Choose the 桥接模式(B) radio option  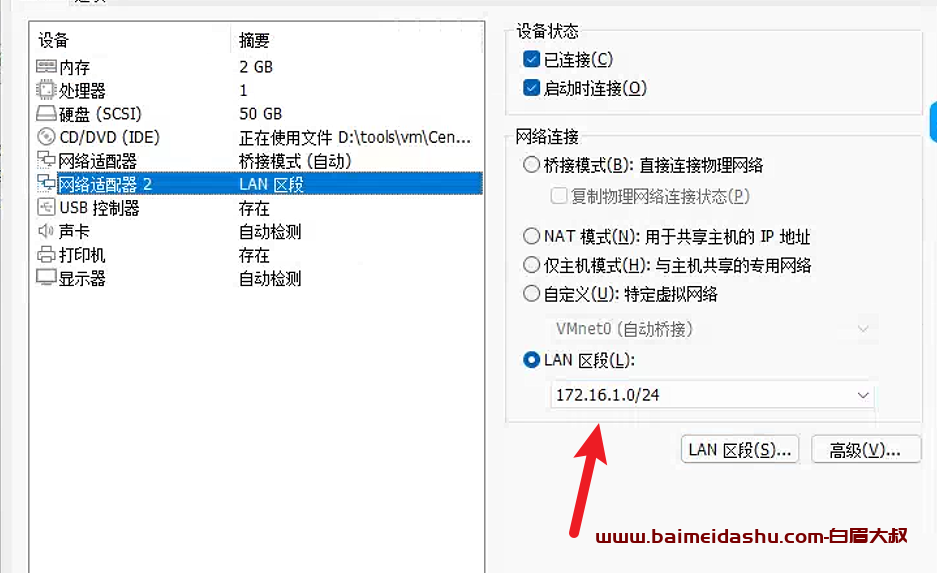[531, 164]
